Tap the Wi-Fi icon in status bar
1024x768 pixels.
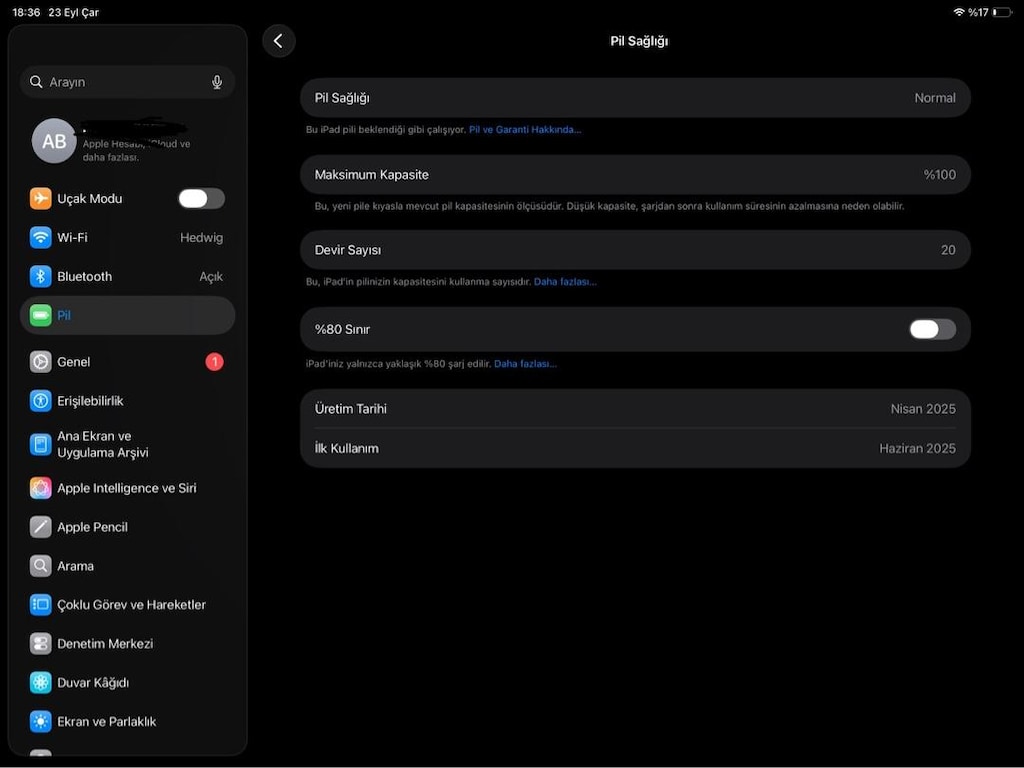click(x=959, y=12)
